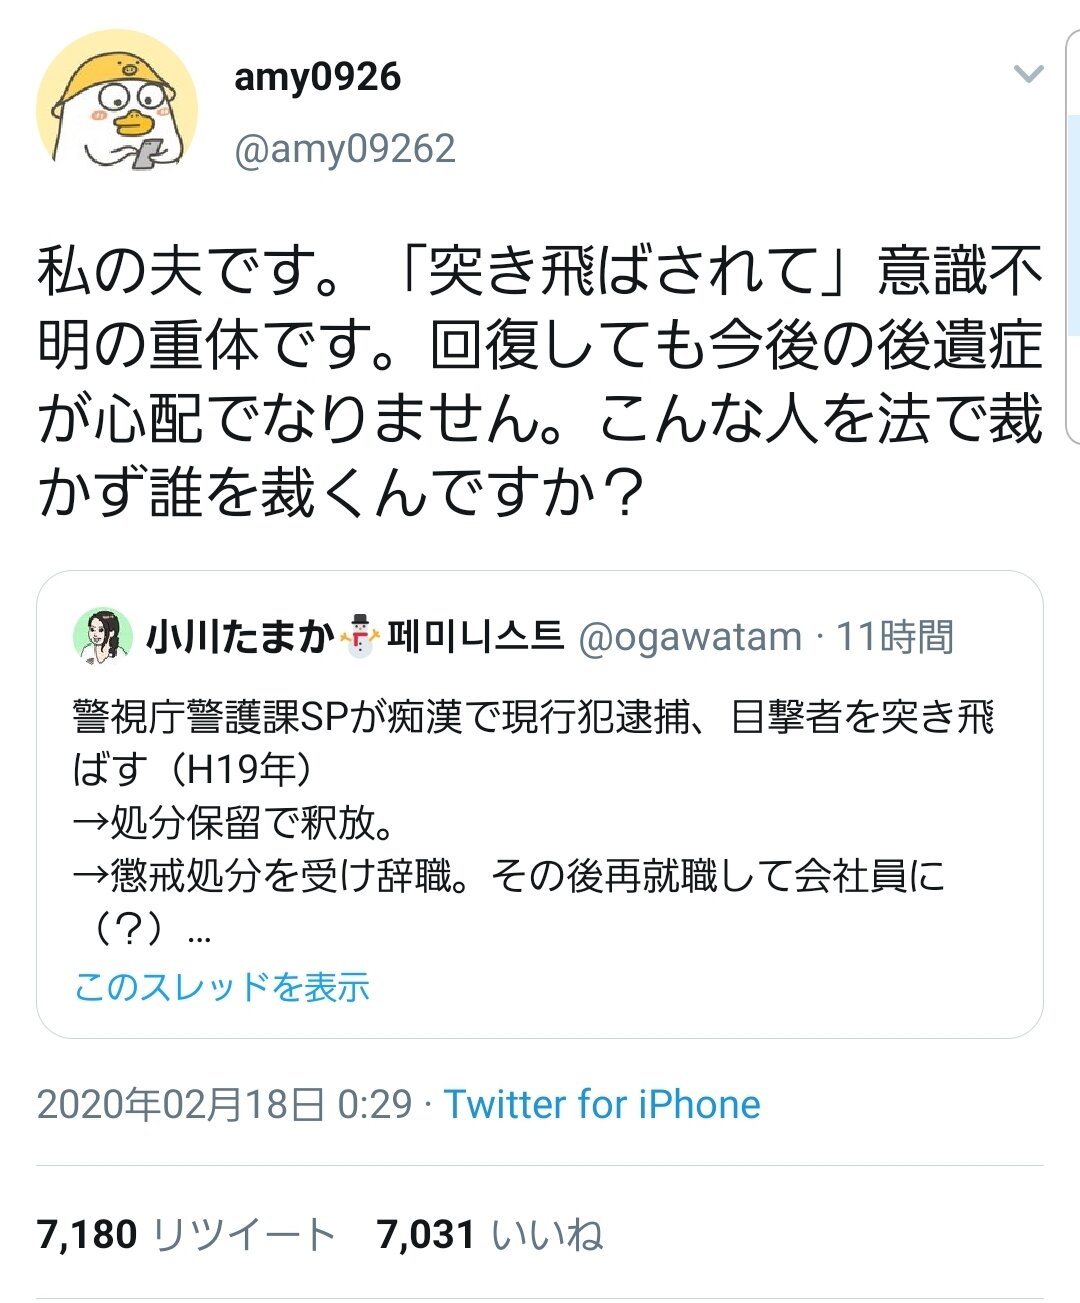
Task: Open quoted author 小川たまか's name
Action: (240, 636)
